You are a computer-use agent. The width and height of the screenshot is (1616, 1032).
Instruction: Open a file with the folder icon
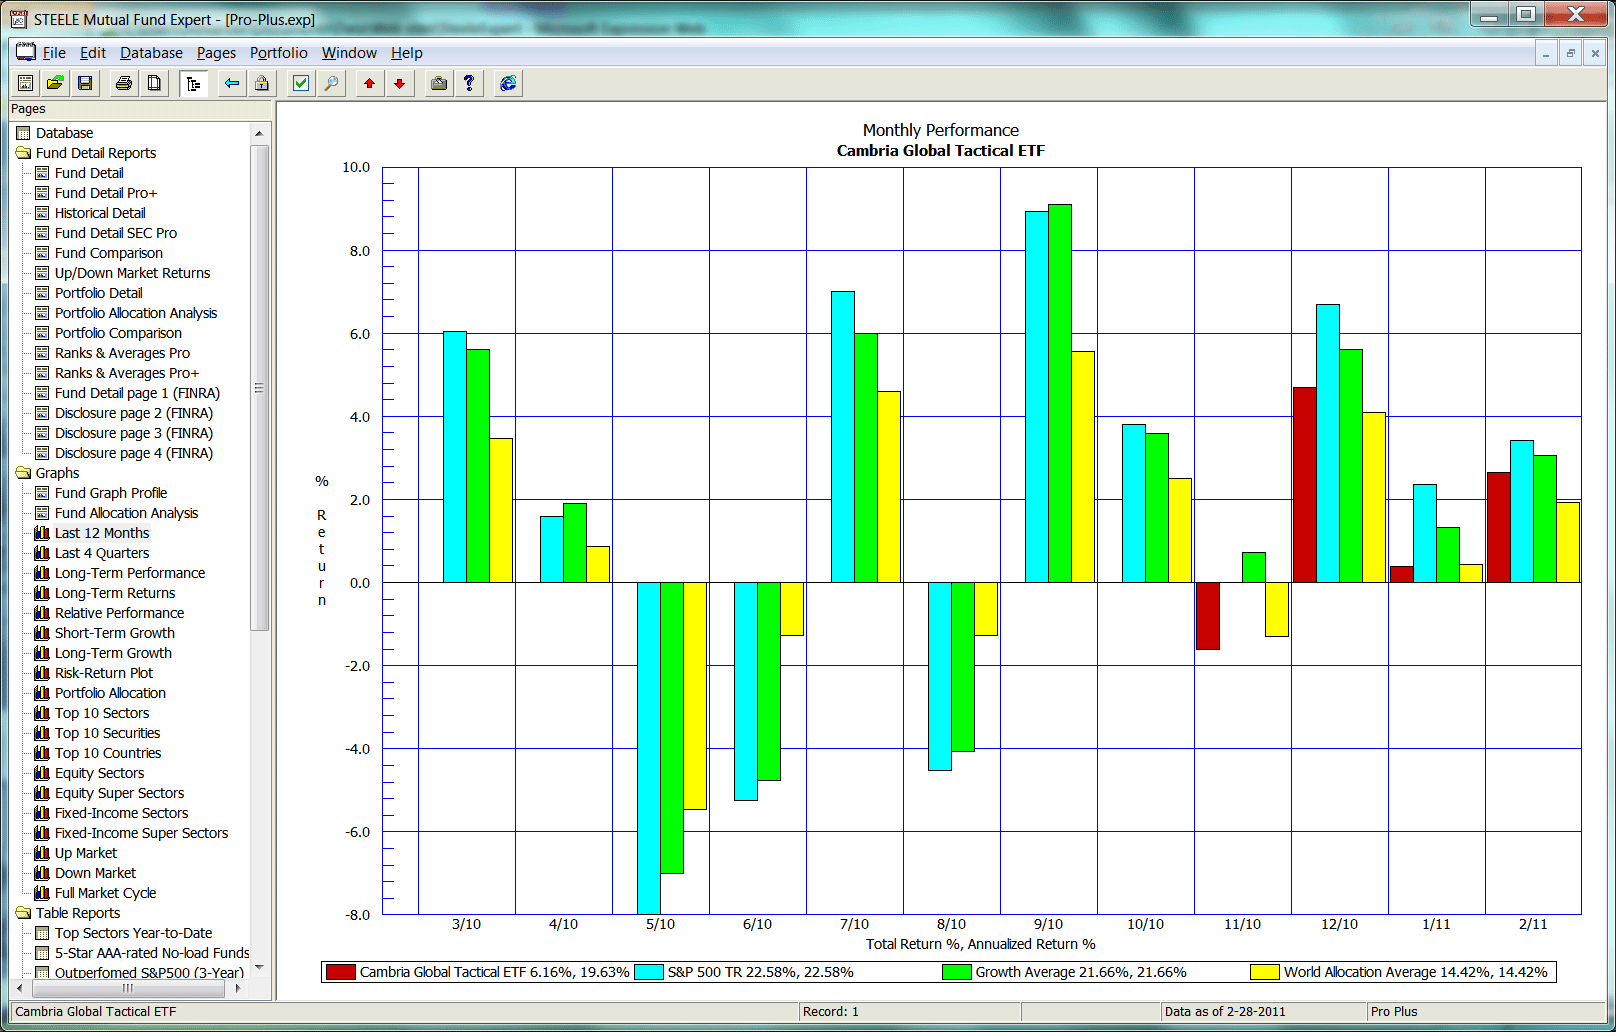pos(55,83)
